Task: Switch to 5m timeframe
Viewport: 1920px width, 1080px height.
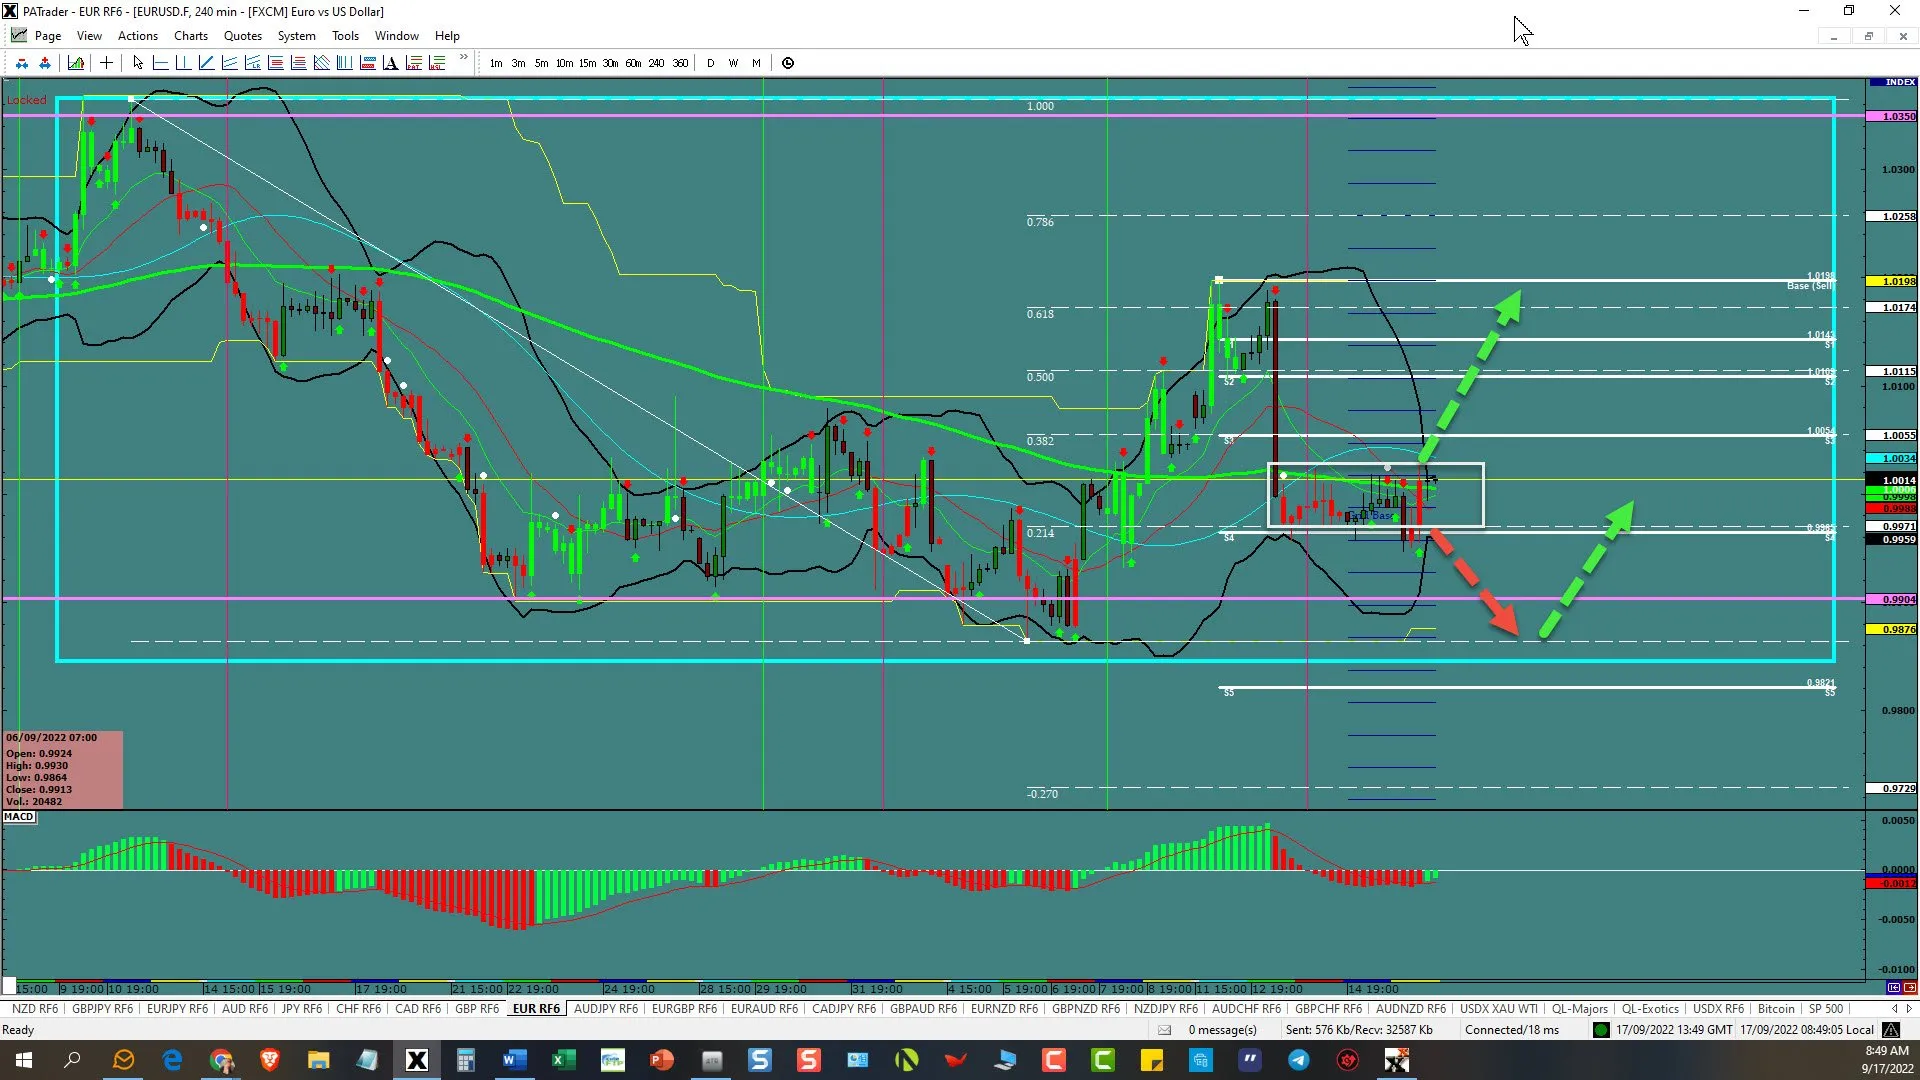Action: pos(541,63)
